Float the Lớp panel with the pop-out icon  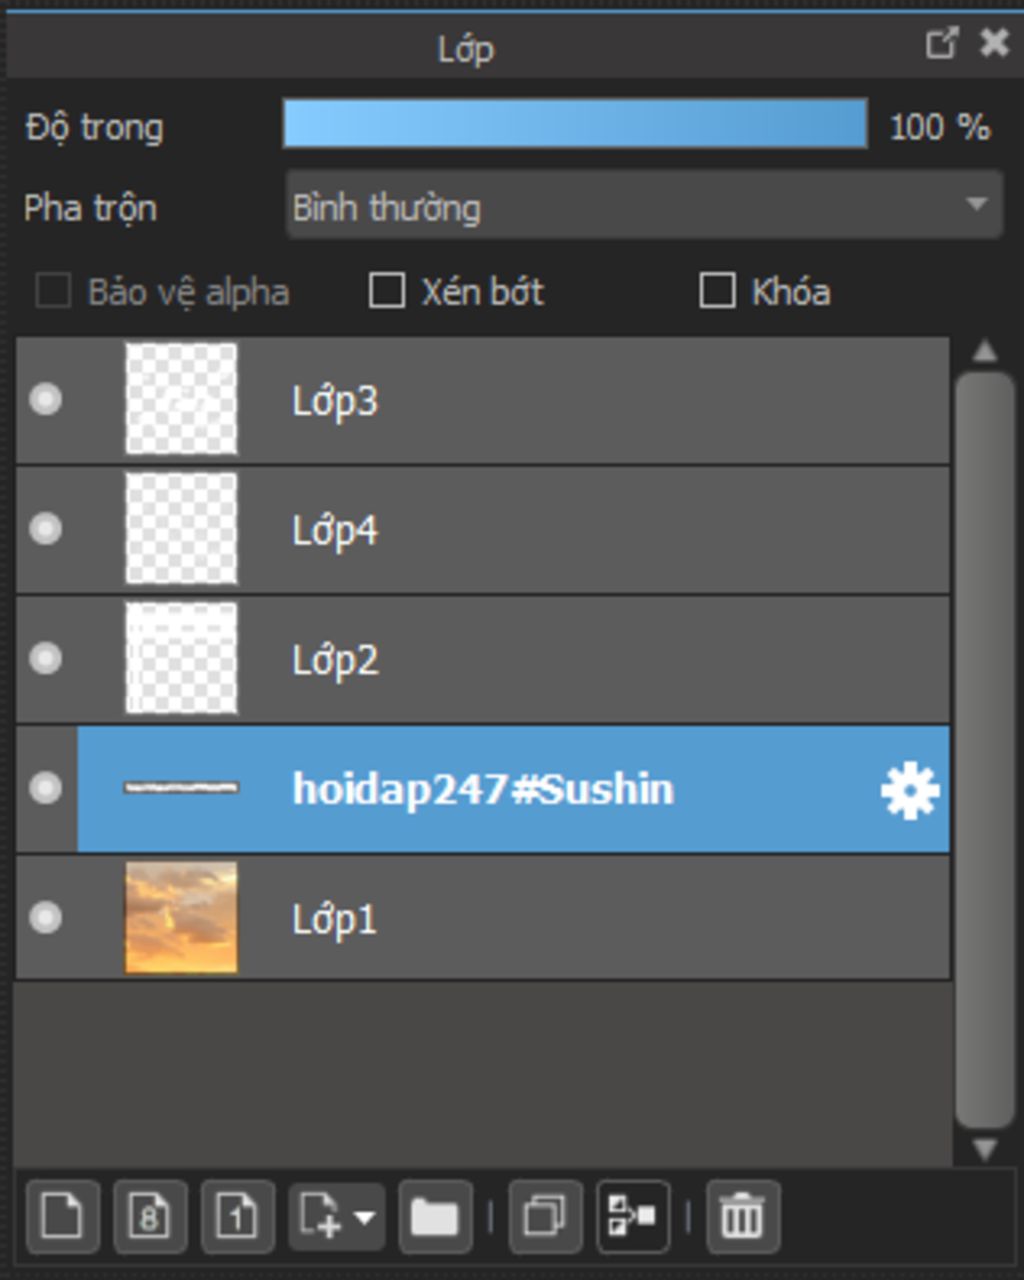click(941, 43)
